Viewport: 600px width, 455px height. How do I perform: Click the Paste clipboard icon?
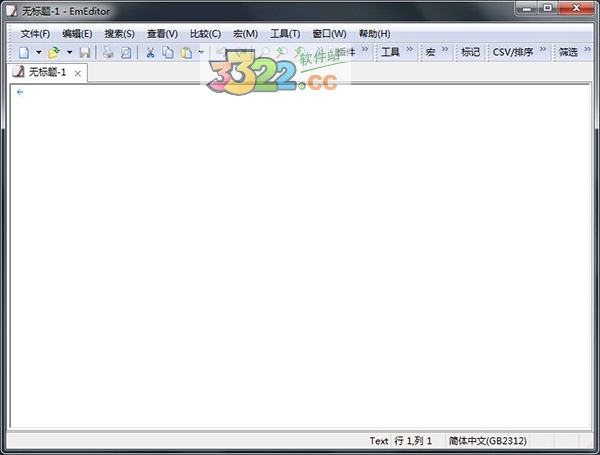186,52
